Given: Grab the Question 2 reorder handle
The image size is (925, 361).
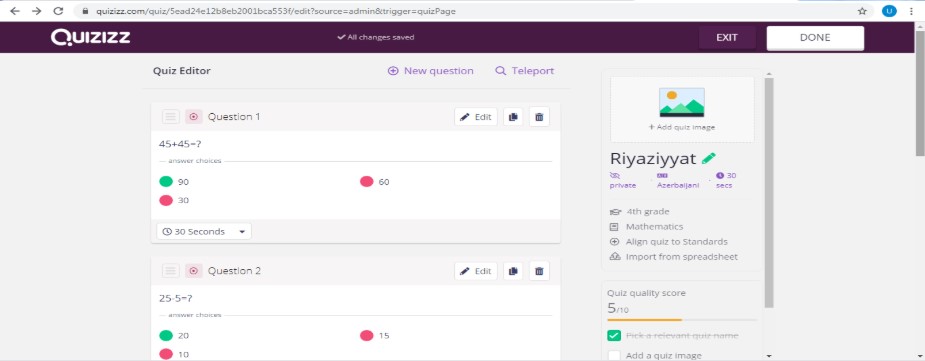Looking at the screenshot, I should [x=170, y=271].
